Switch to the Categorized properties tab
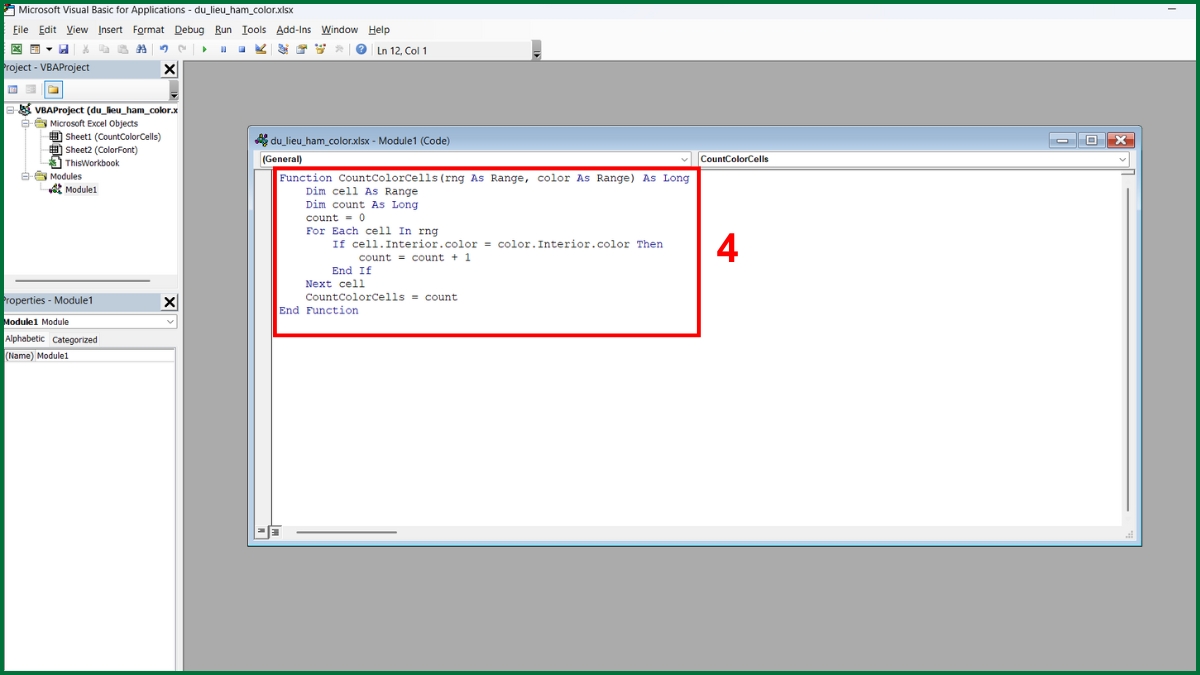1200x675 pixels. coord(75,340)
